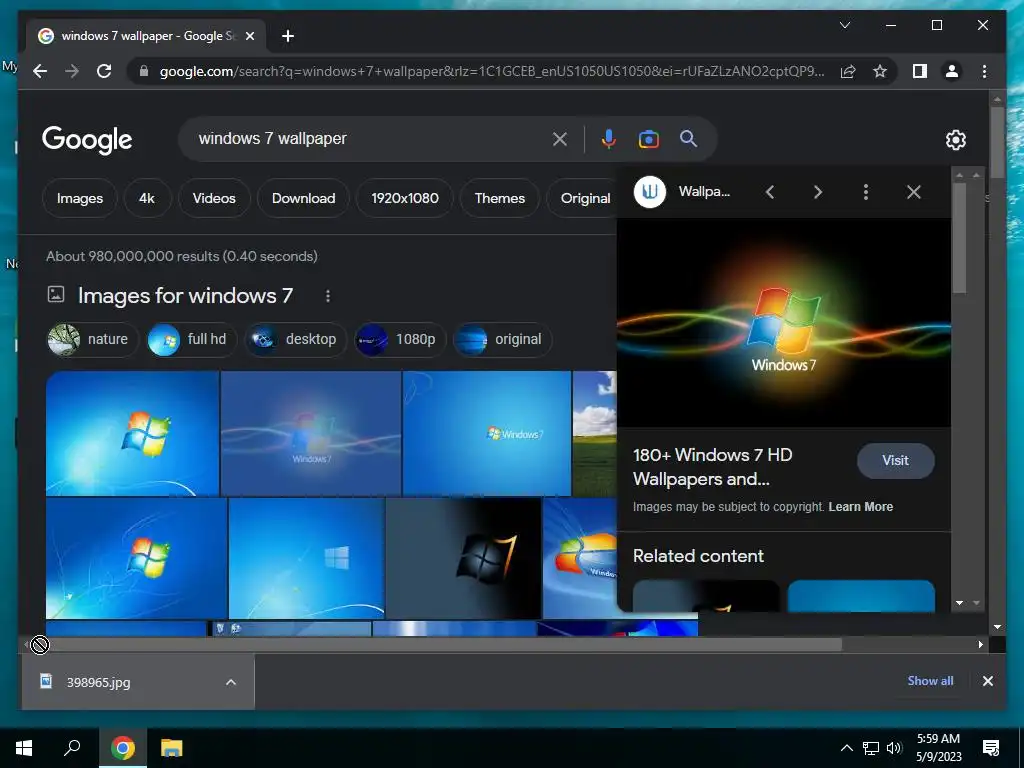Image resolution: width=1024 pixels, height=768 pixels.
Task: Open a new tab with the plus button
Action: pos(288,36)
